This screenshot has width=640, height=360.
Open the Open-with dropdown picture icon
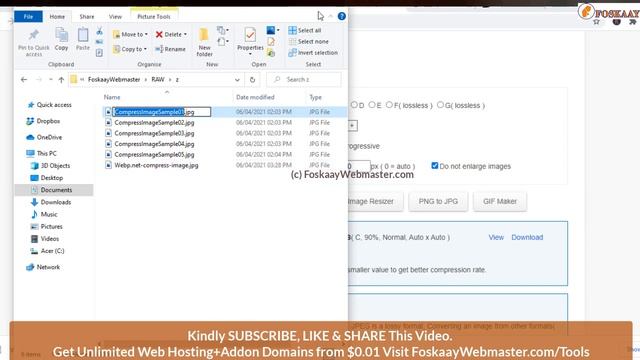pos(273,31)
